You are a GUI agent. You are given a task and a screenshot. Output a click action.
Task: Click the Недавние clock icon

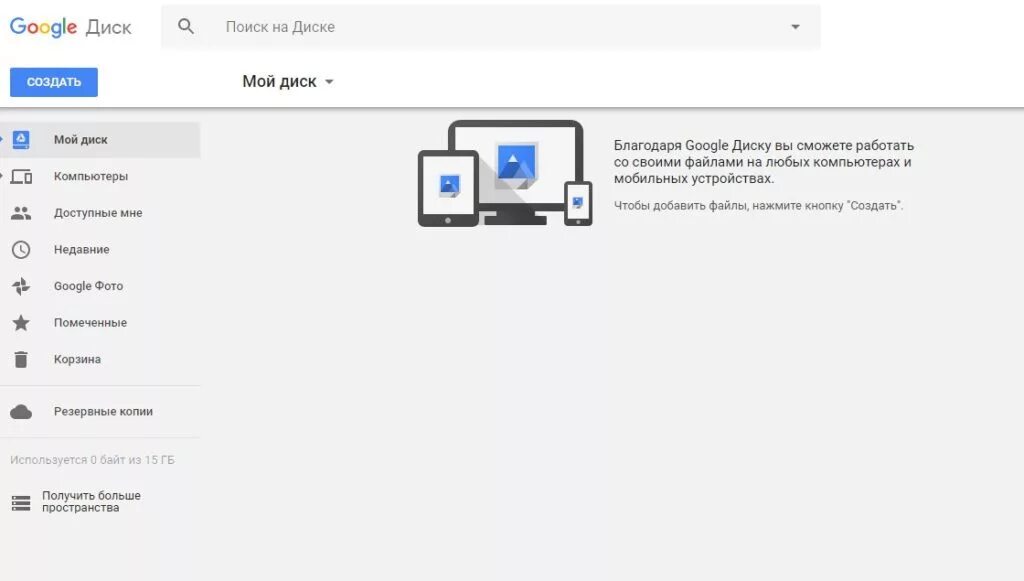pyautogui.click(x=21, y=249)
